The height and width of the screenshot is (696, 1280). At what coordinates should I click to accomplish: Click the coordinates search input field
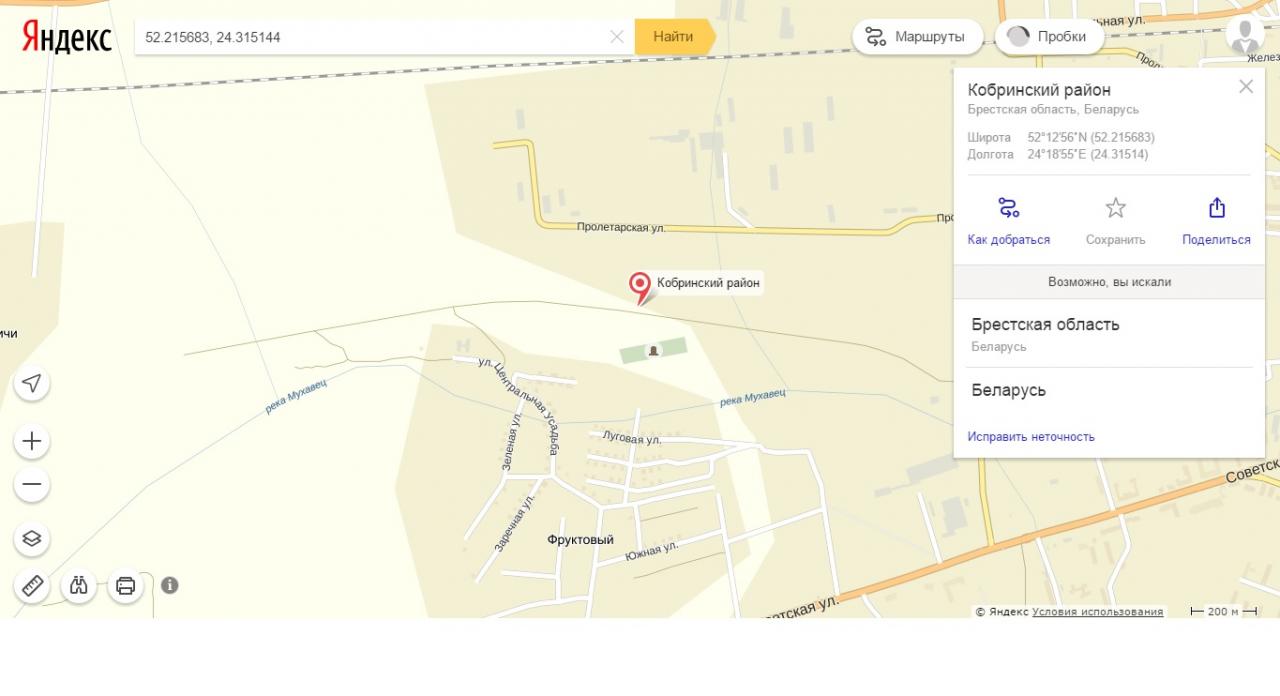[372, 37]
